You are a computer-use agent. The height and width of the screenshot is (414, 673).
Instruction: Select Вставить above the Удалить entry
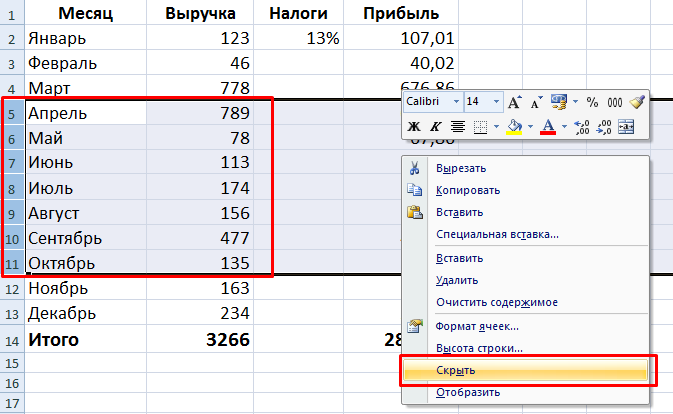(x=525, y=258)
